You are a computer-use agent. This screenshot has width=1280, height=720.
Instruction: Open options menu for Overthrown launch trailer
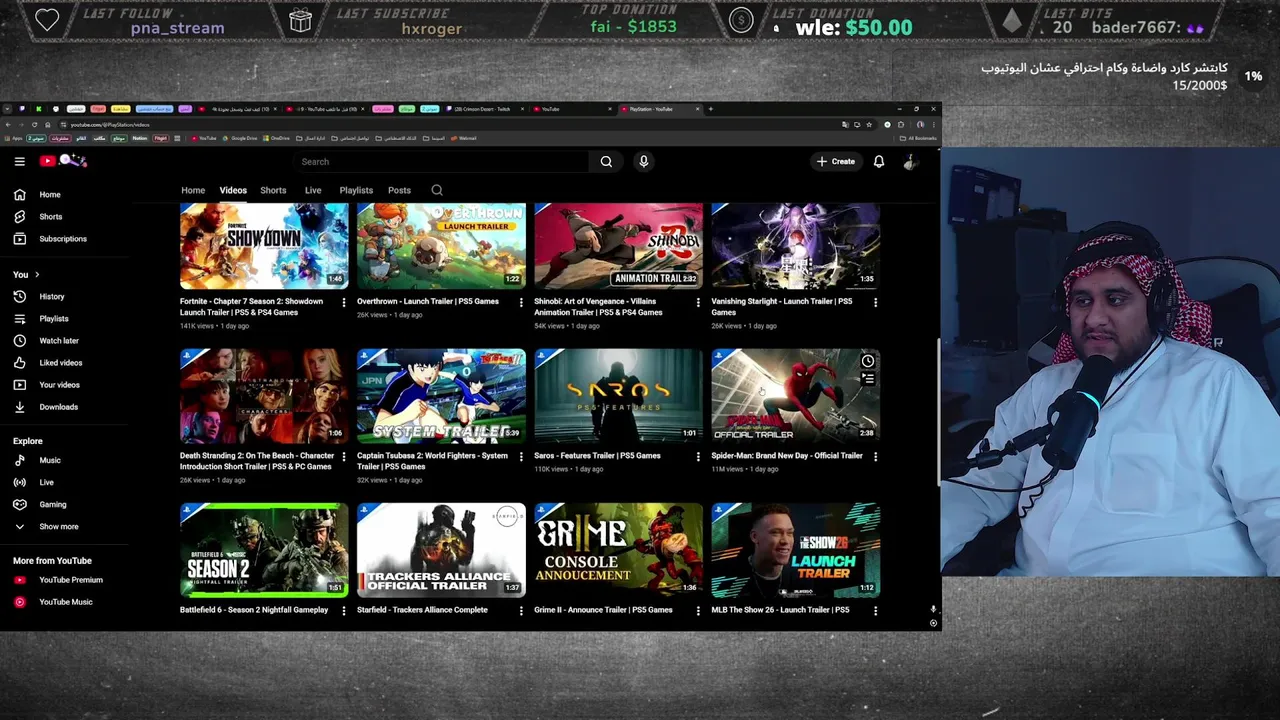tap(521, 302)
